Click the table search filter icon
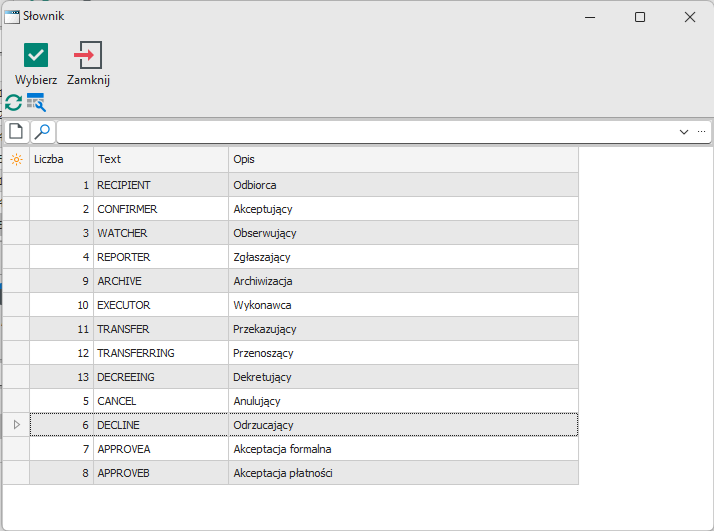This screenshot has width=714, height=531. (36, 102)
